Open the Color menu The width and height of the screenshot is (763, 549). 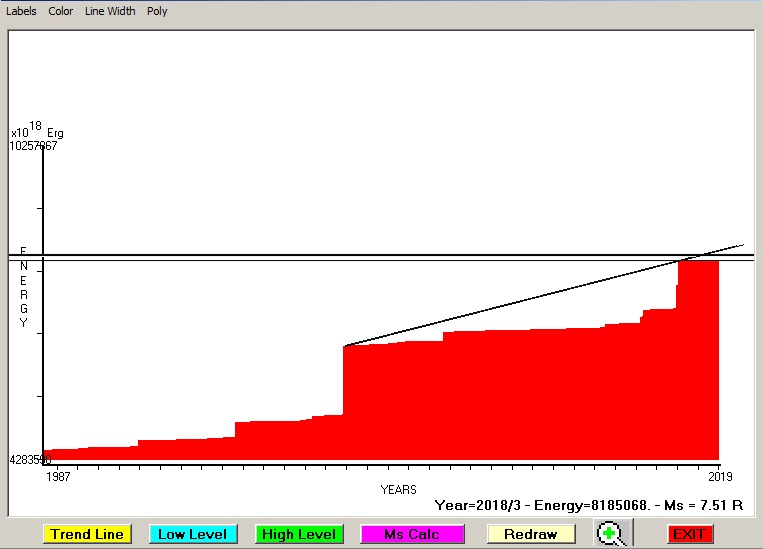click(61, 11)
